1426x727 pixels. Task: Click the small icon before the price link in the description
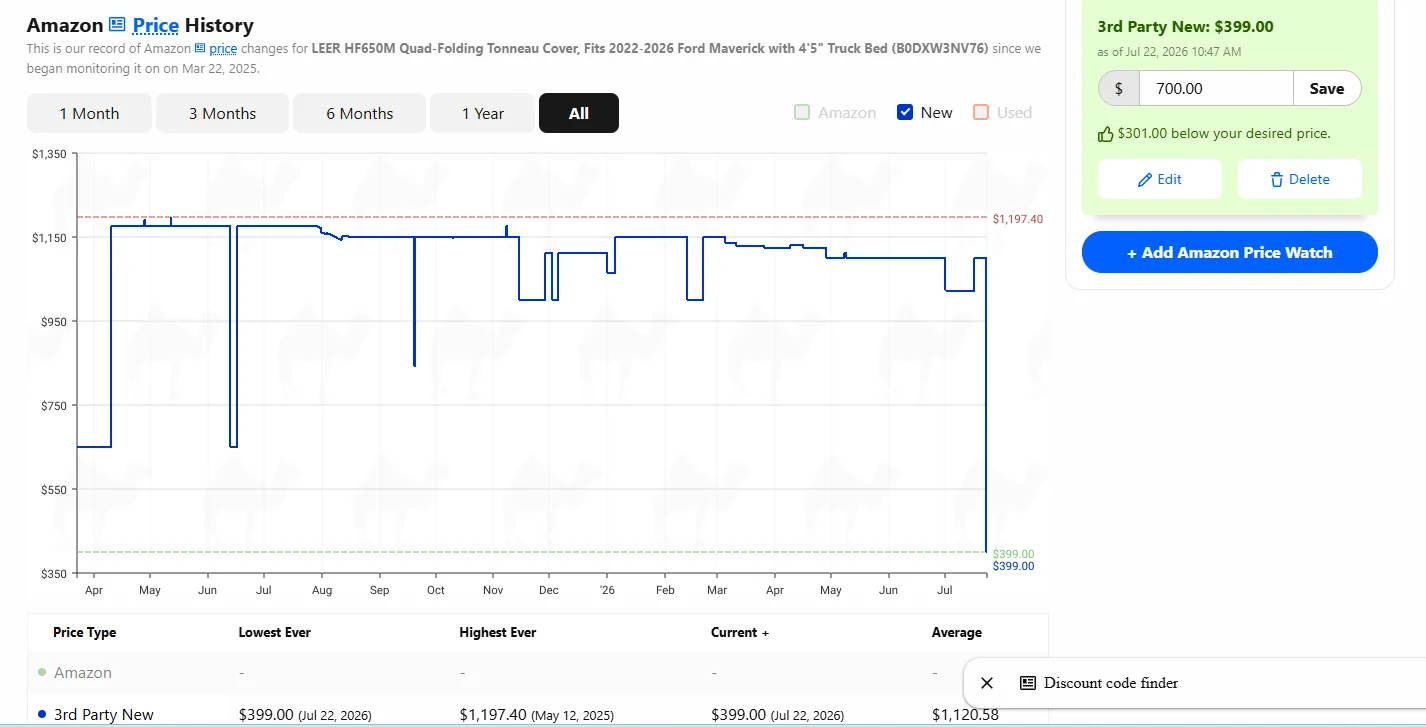(200, 48)
